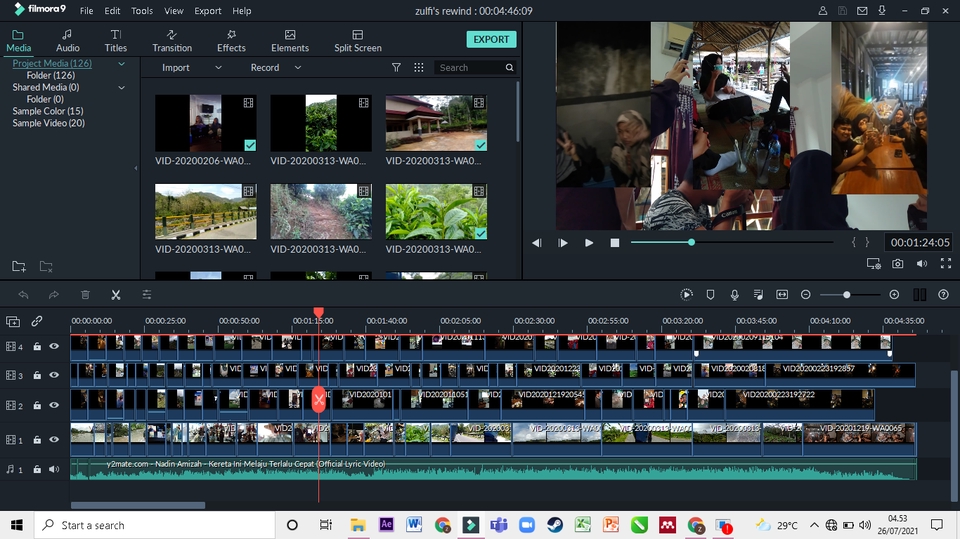The height and width of the screenshot is (539, 960).
Task: Select the tea leaves video thumbnail
Action: (436, 211)
